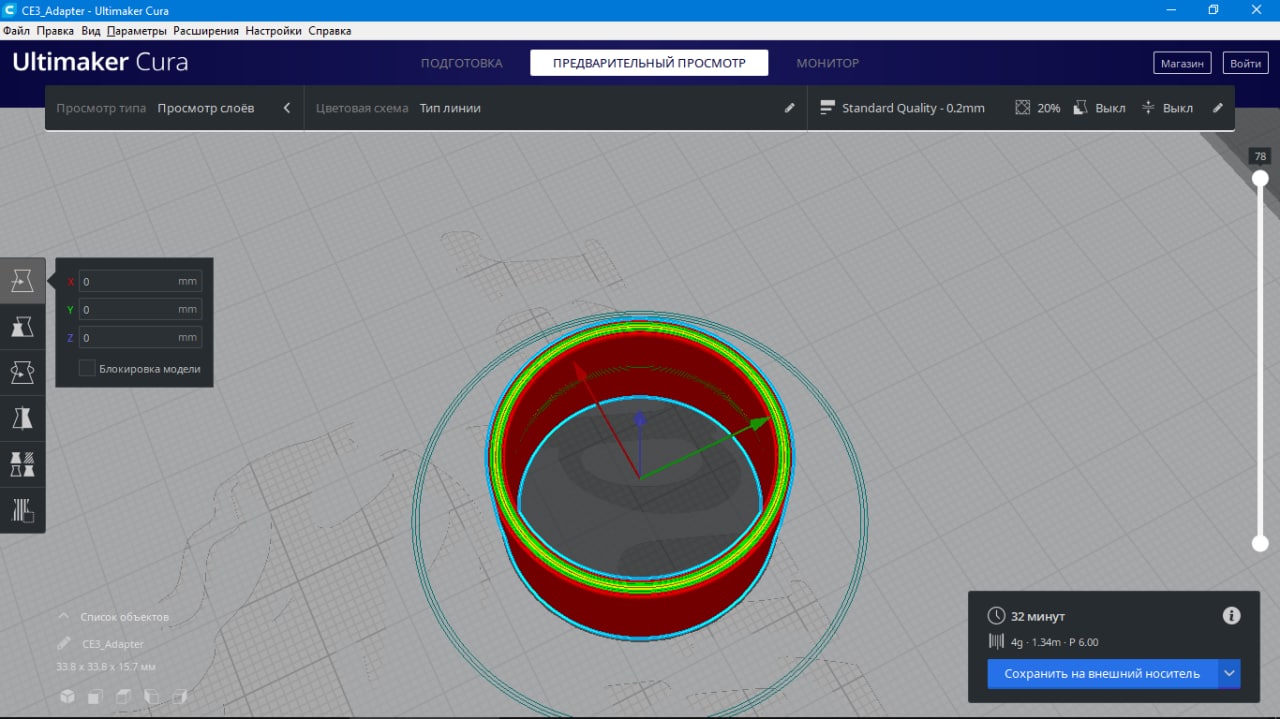Select the Move tool in left toolbar

[x=22, y=281]
